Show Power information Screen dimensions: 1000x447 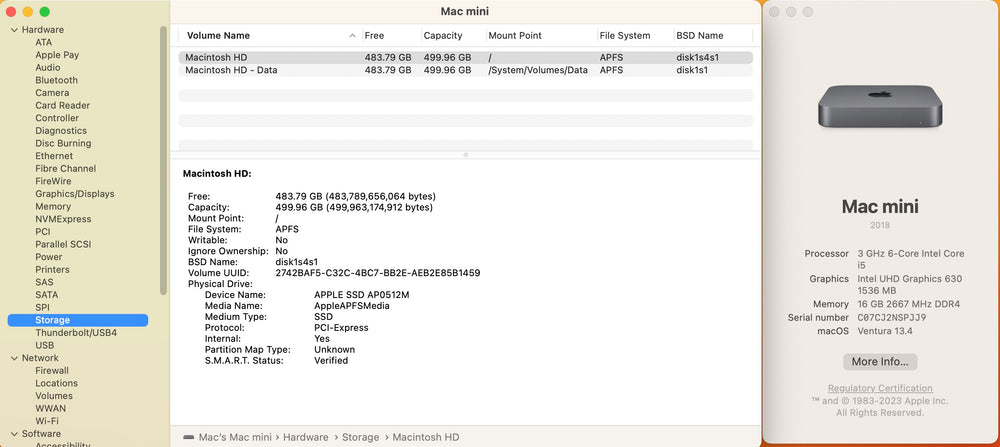48,257
